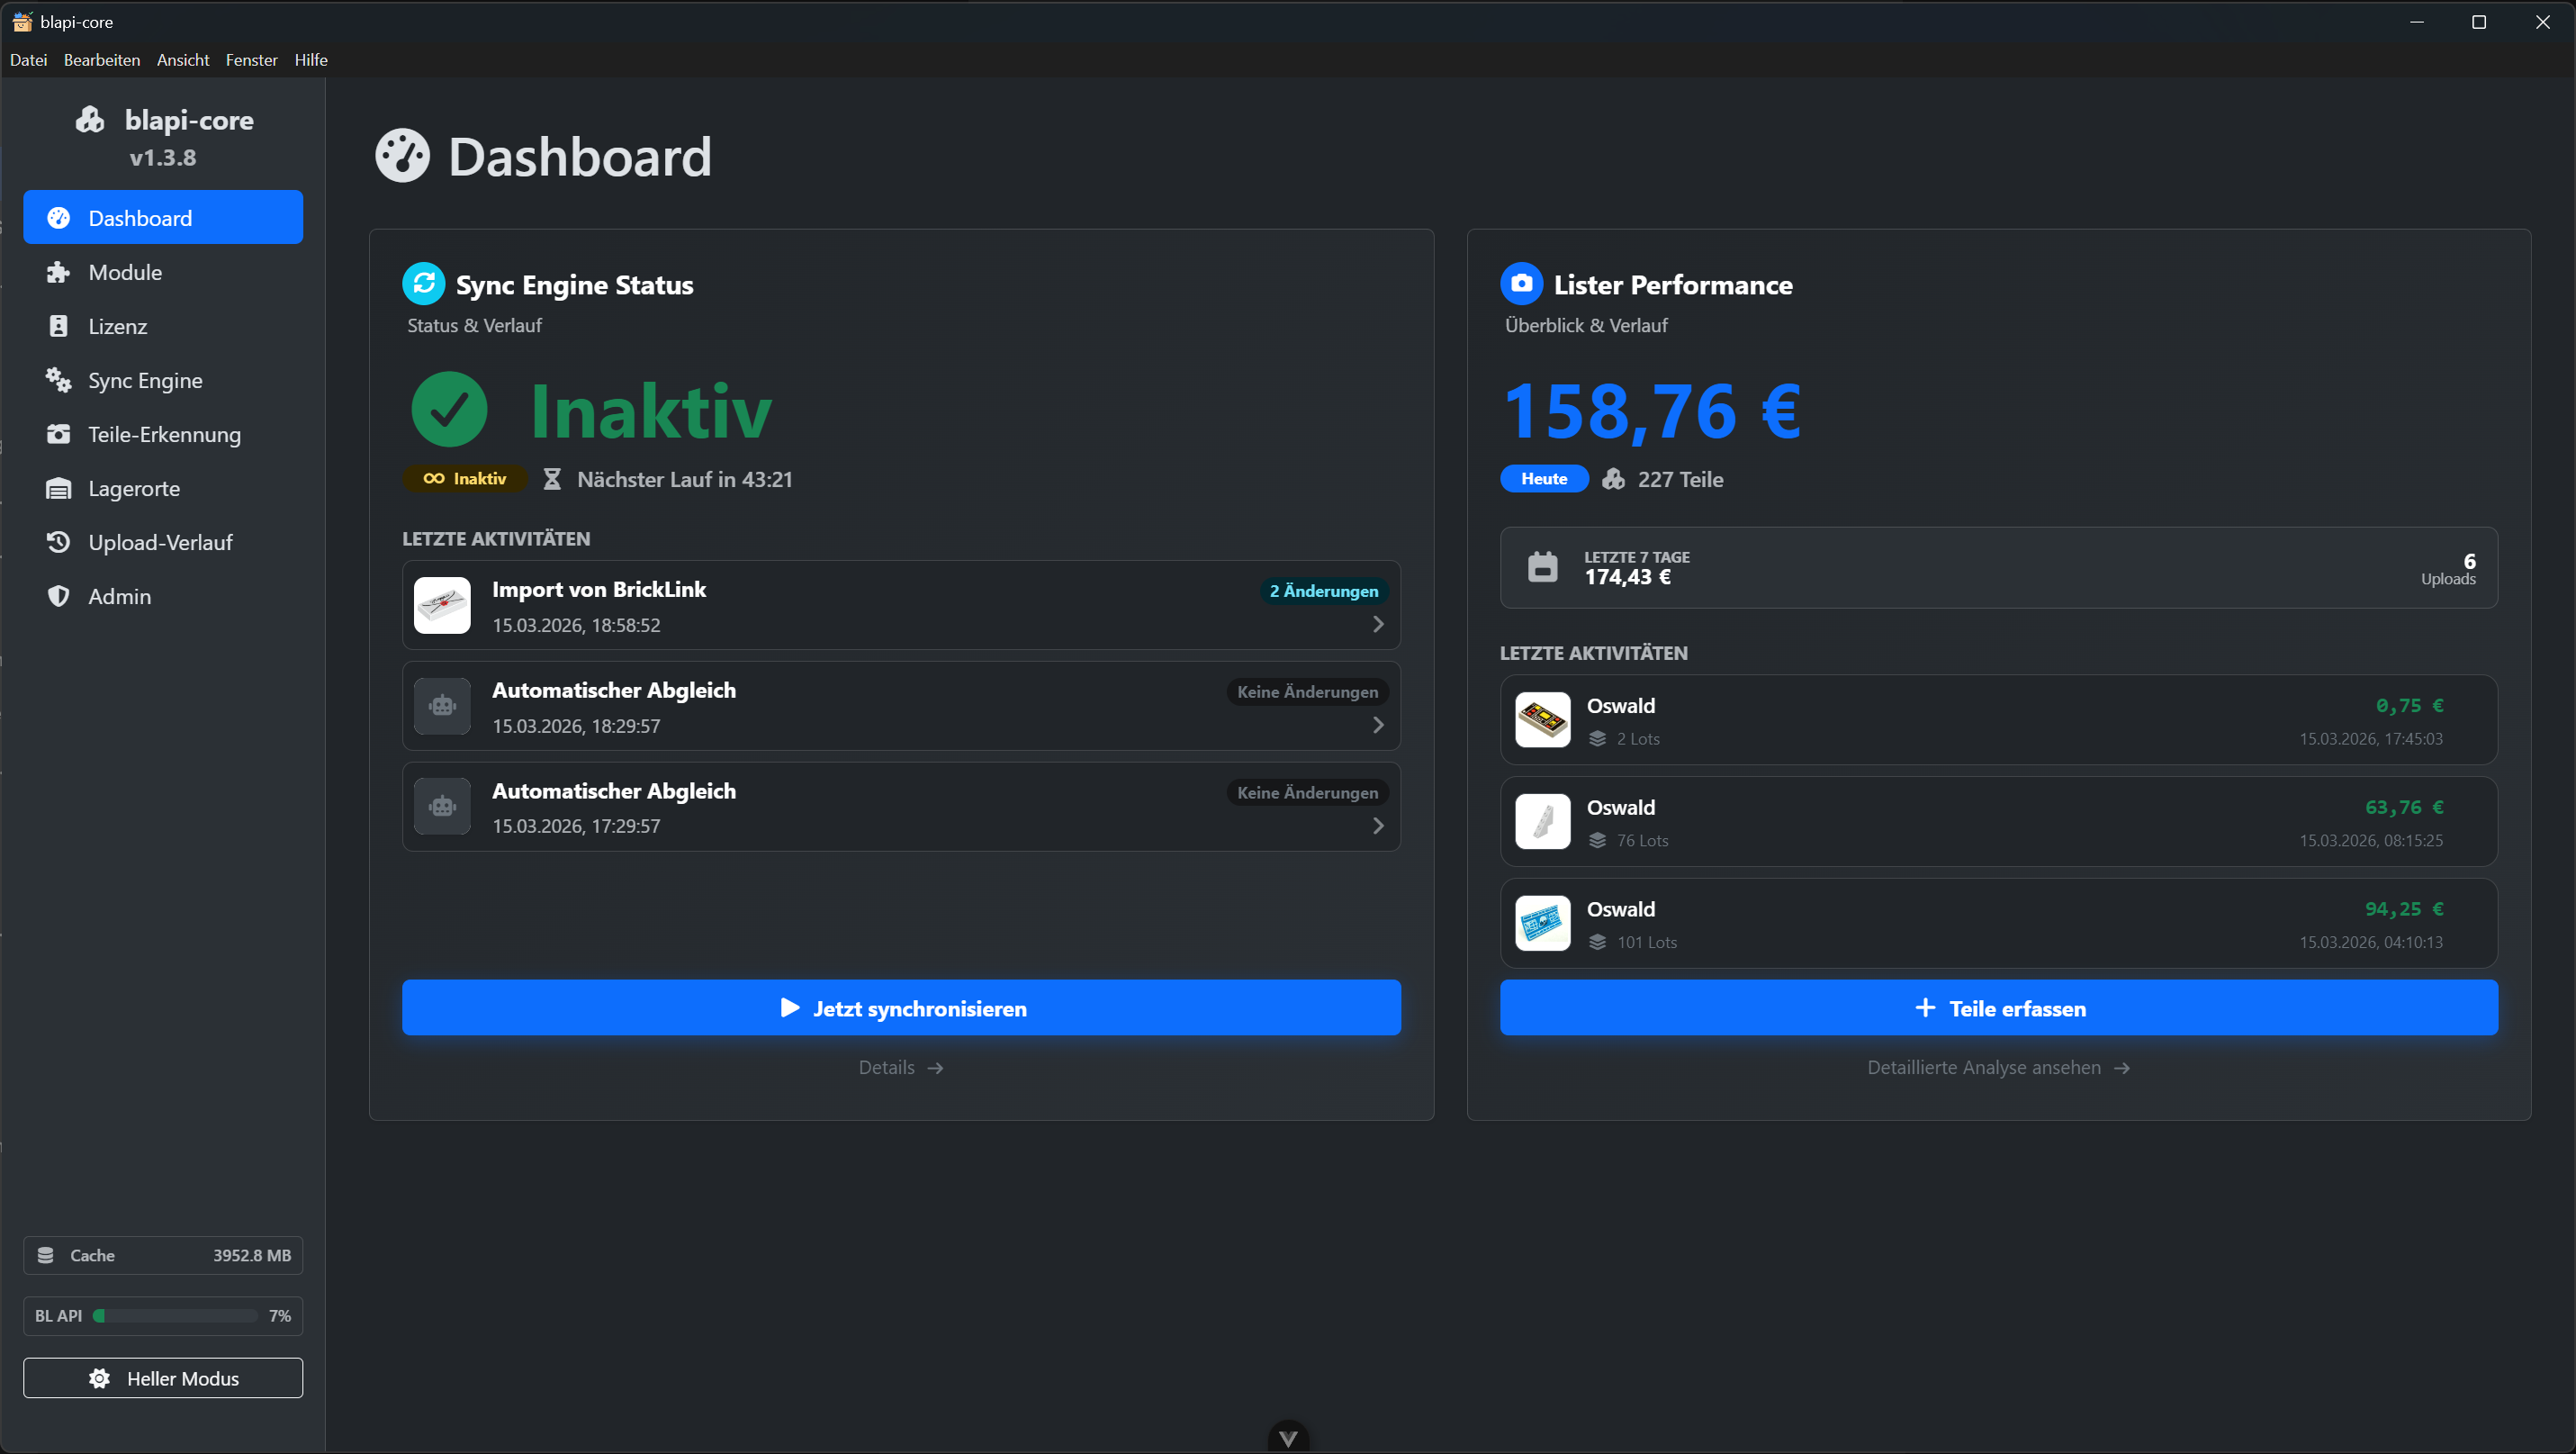The width and height of the screenshot is (2576, 1454).
Task: Open Oswald 63,76 € upload thumbnail
Action: 1542,821
